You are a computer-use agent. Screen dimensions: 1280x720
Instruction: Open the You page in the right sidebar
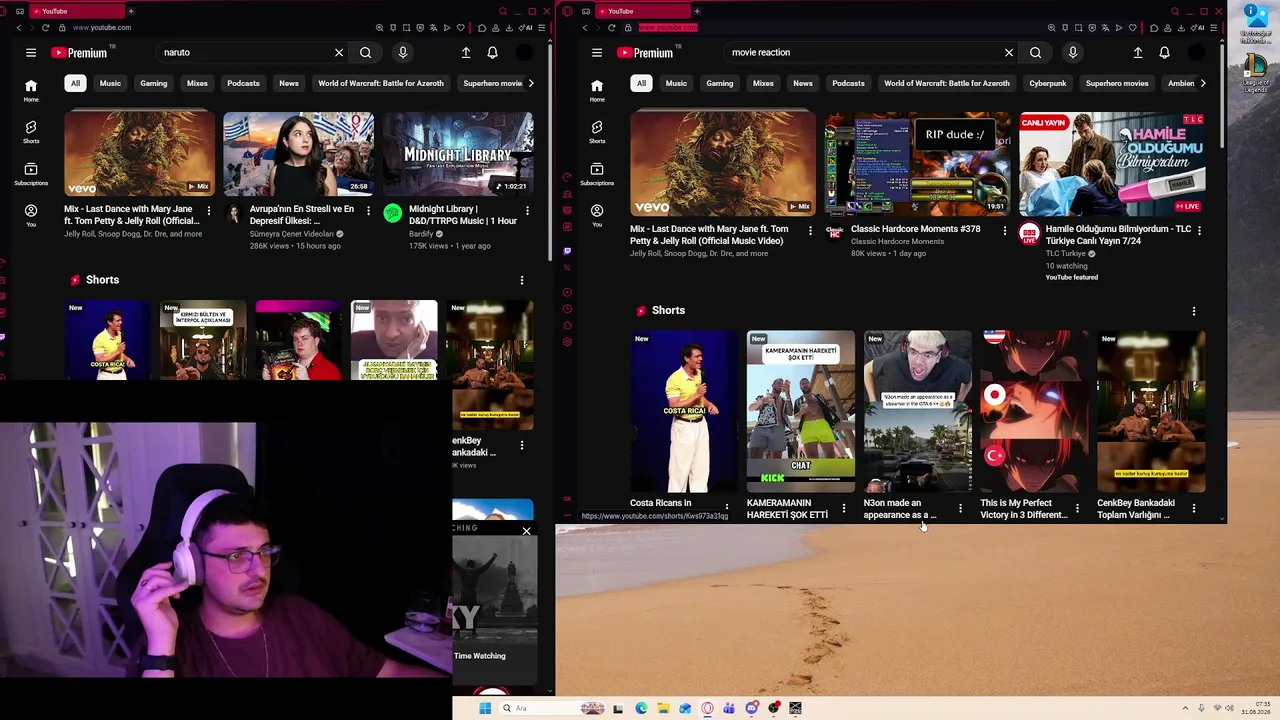coord(597,216)
